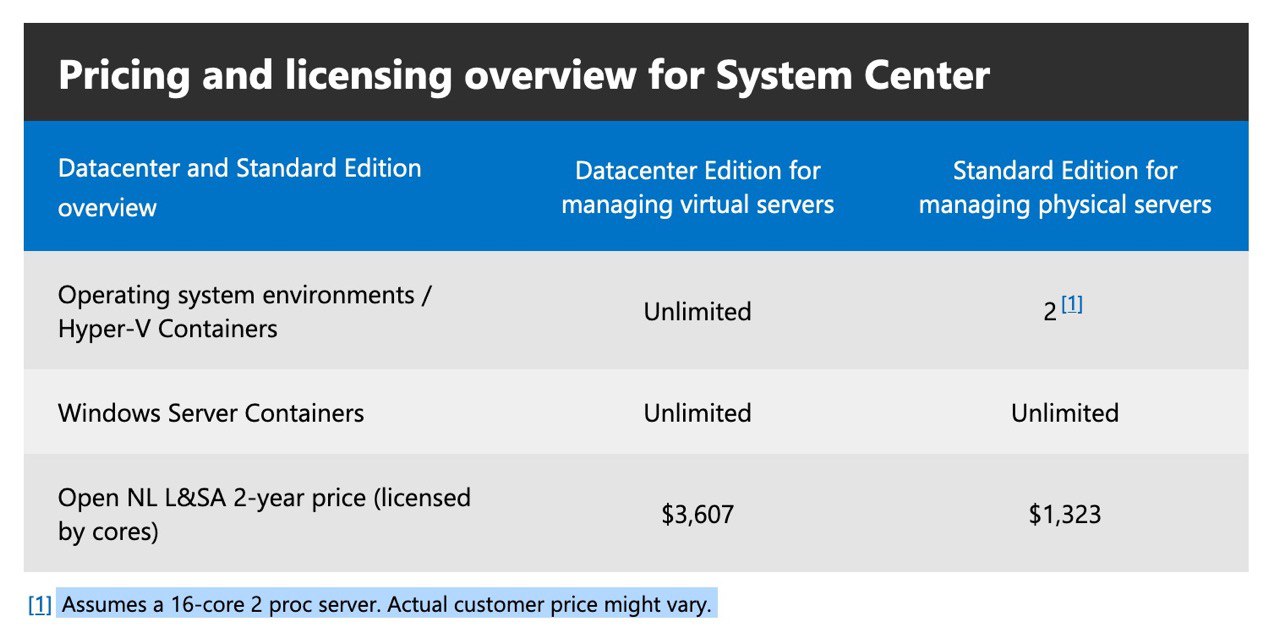Click the 'Datacenter Edition for managing virtual servers' column header

697,187
